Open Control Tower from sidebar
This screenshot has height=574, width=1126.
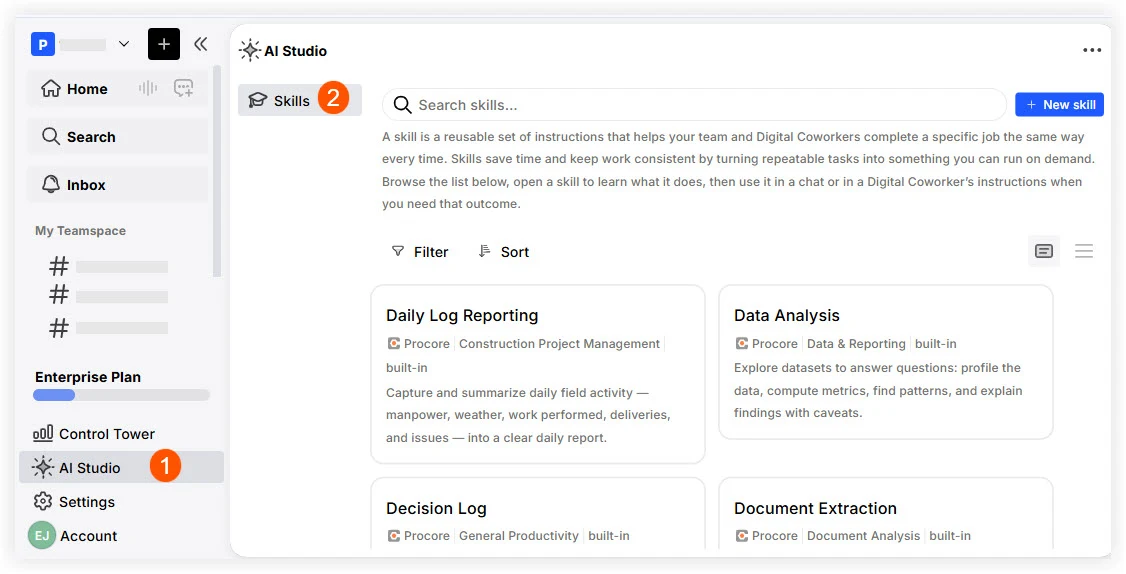click(93, 434)
